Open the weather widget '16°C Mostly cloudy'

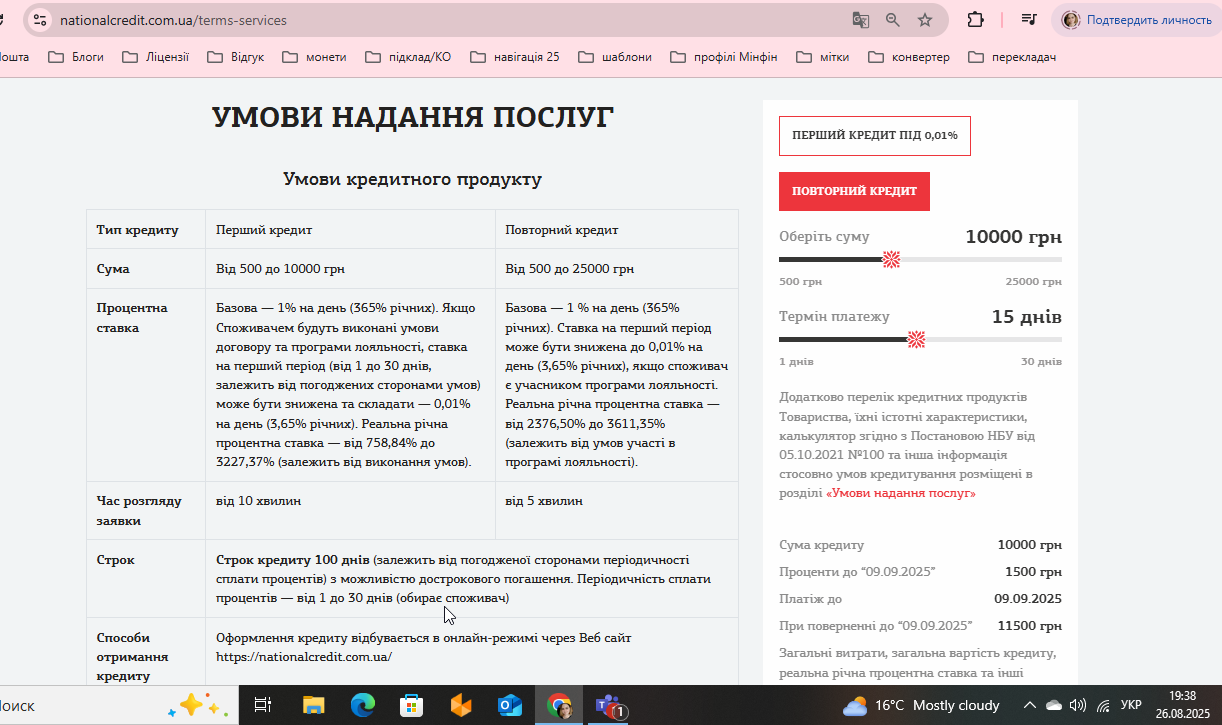[921, 705]
